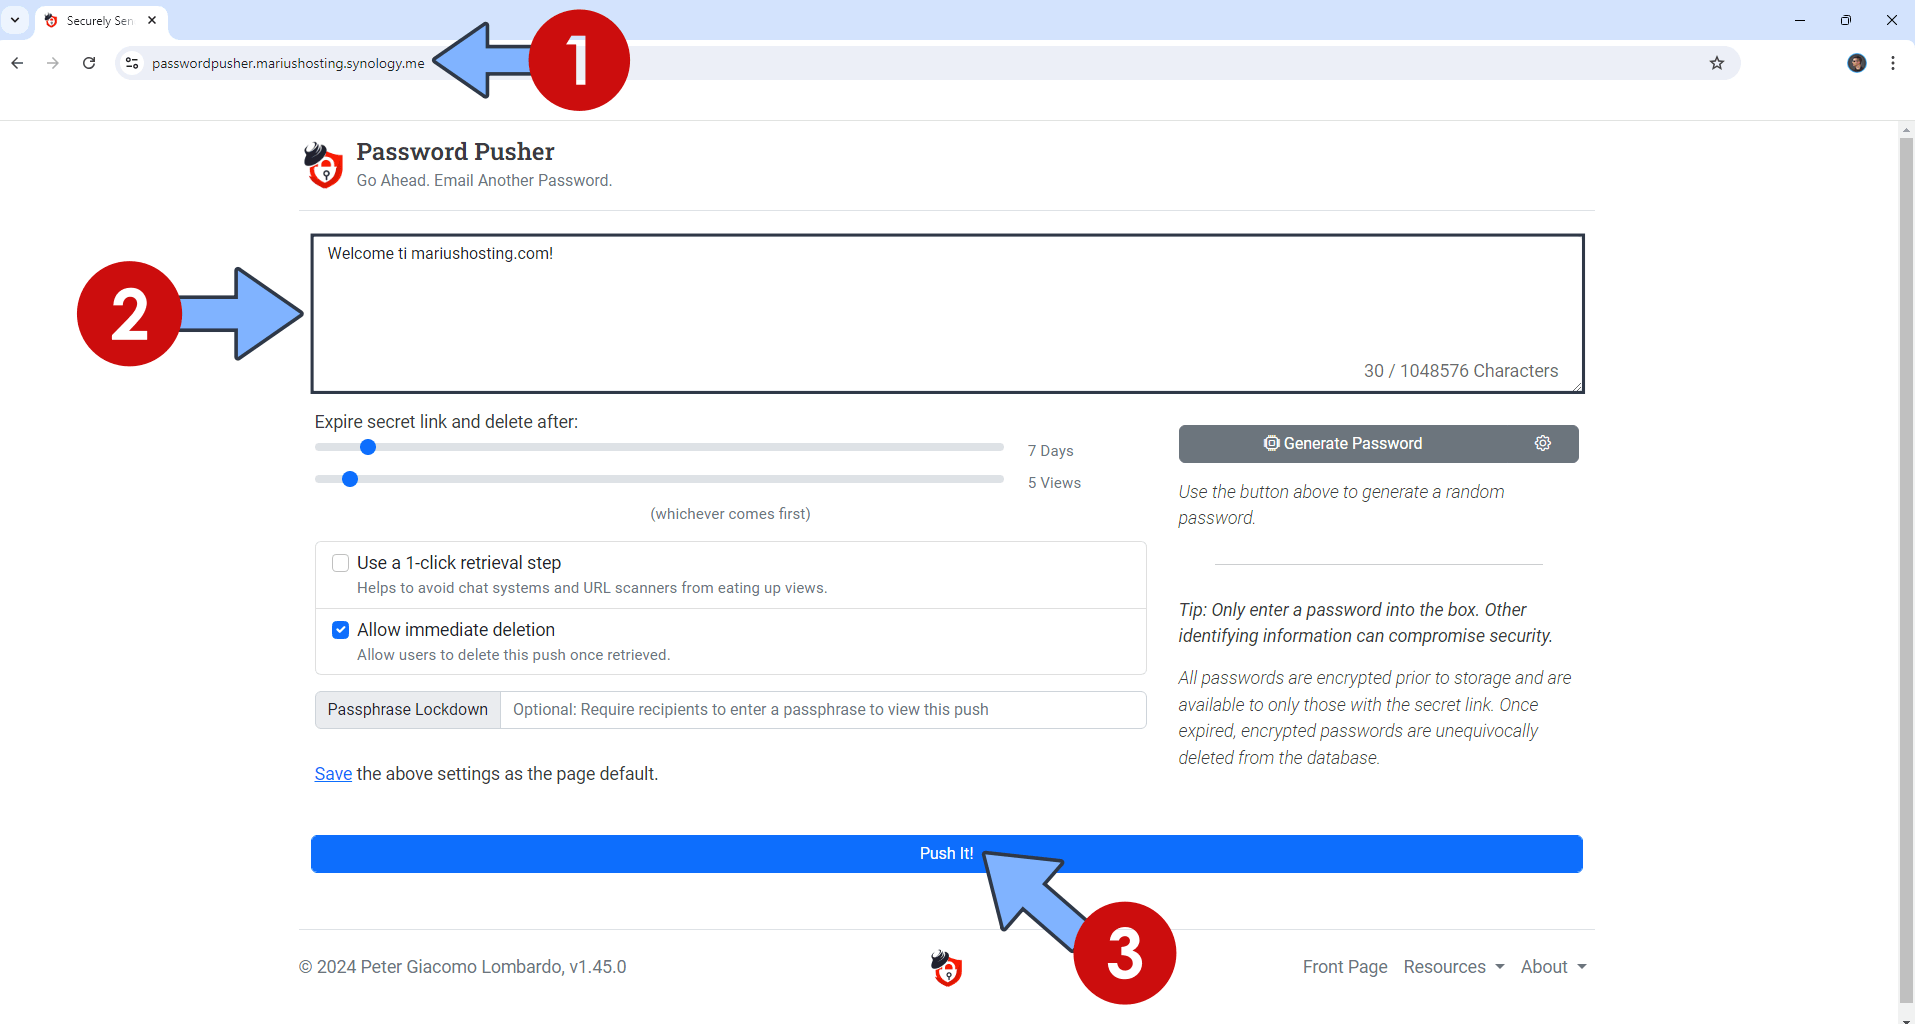Open site information icon in address bar
The width and height of the screenshot is (1915, 1024).
132,63
